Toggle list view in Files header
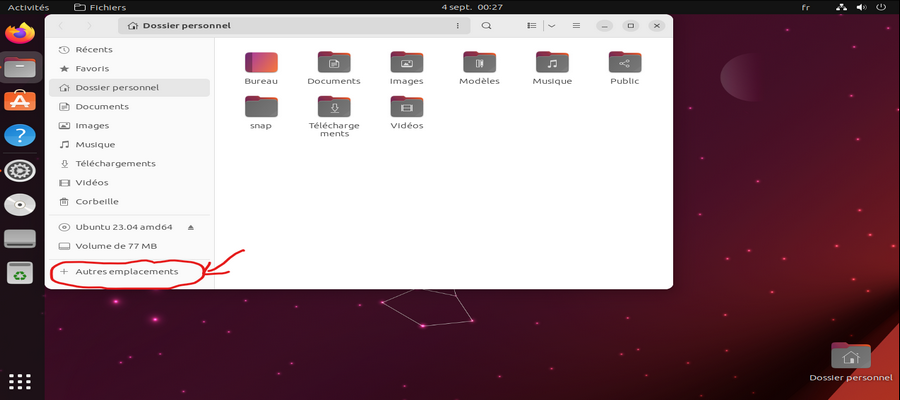Viewport: 900px width, 400px height. pos(532,26)
